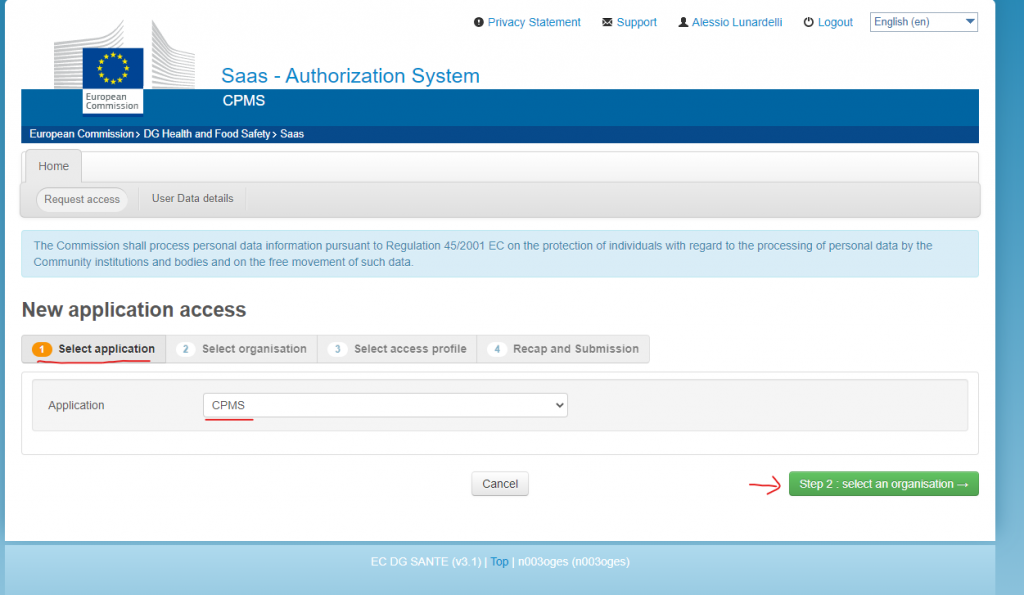
Task: Open the Home tab
Action: (54, 166)
